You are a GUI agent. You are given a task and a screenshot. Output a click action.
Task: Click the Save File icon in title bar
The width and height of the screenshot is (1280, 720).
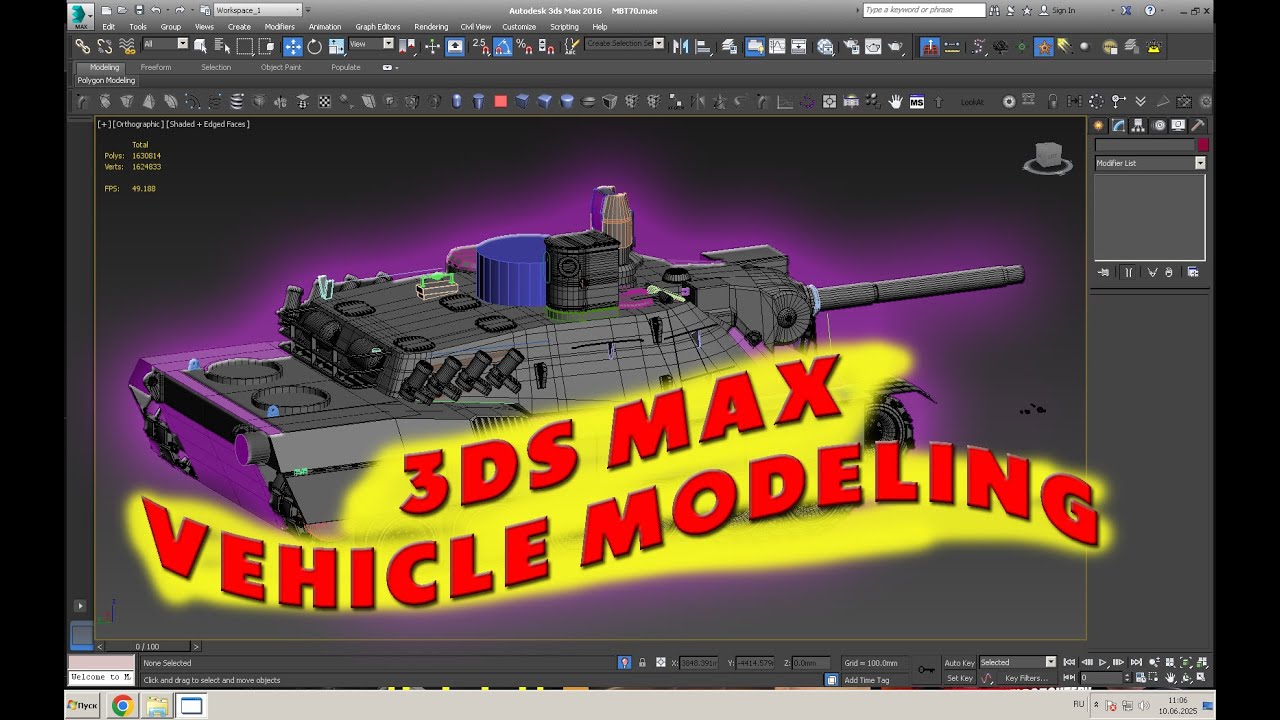pos(138,10)
